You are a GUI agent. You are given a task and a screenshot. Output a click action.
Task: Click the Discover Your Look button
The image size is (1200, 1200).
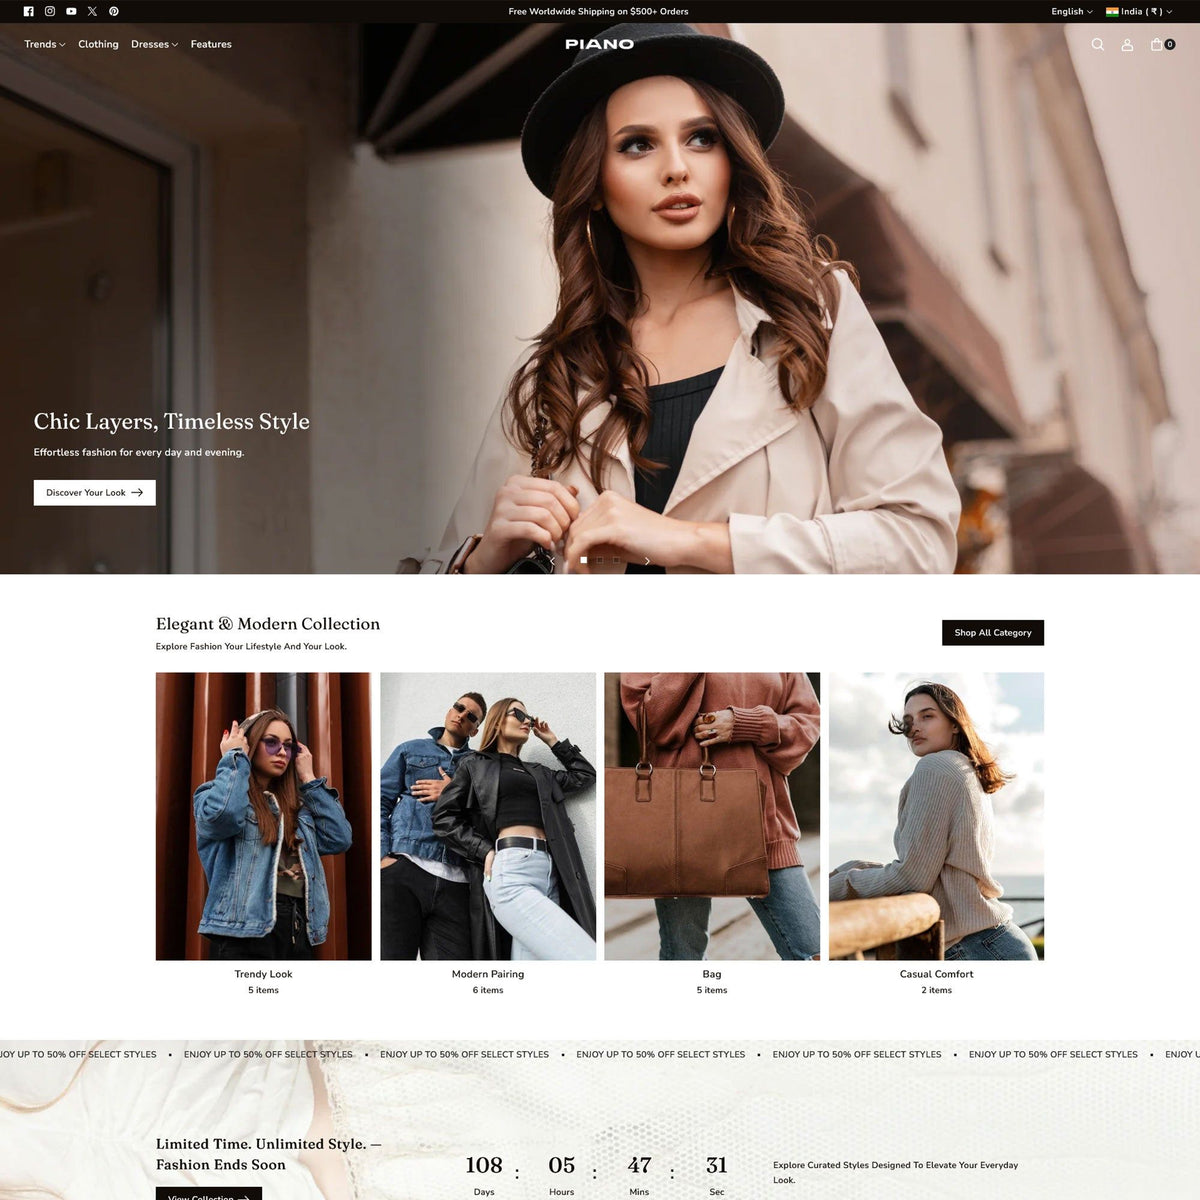point(95,493)
